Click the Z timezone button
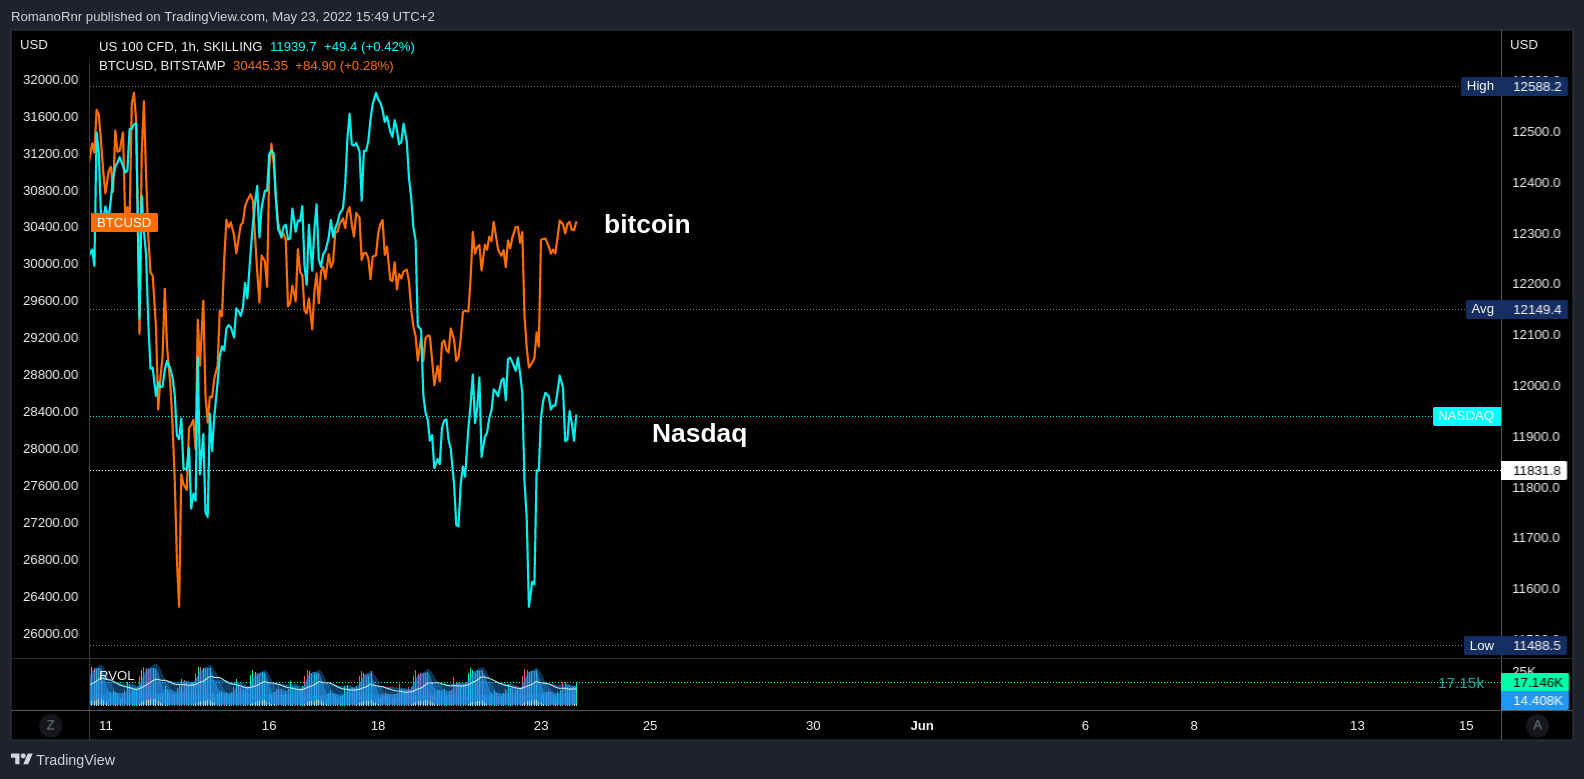The height and width of the screenshot is (779, 1584). coord(50,725)
